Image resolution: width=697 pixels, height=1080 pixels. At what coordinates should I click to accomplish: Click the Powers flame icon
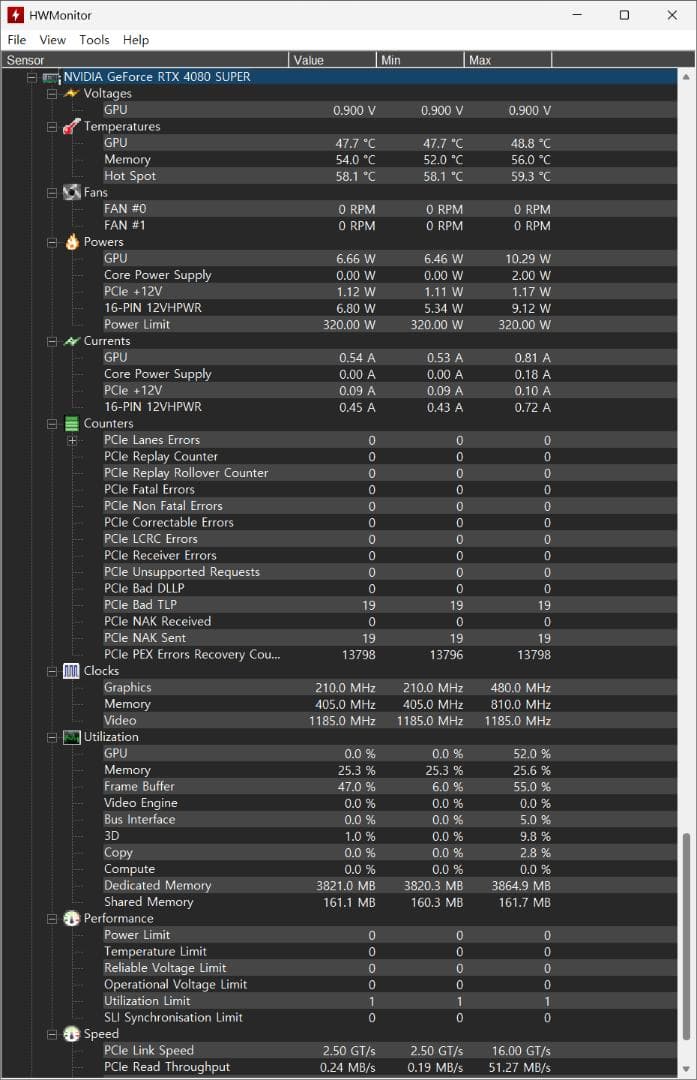tap(72, 242)
